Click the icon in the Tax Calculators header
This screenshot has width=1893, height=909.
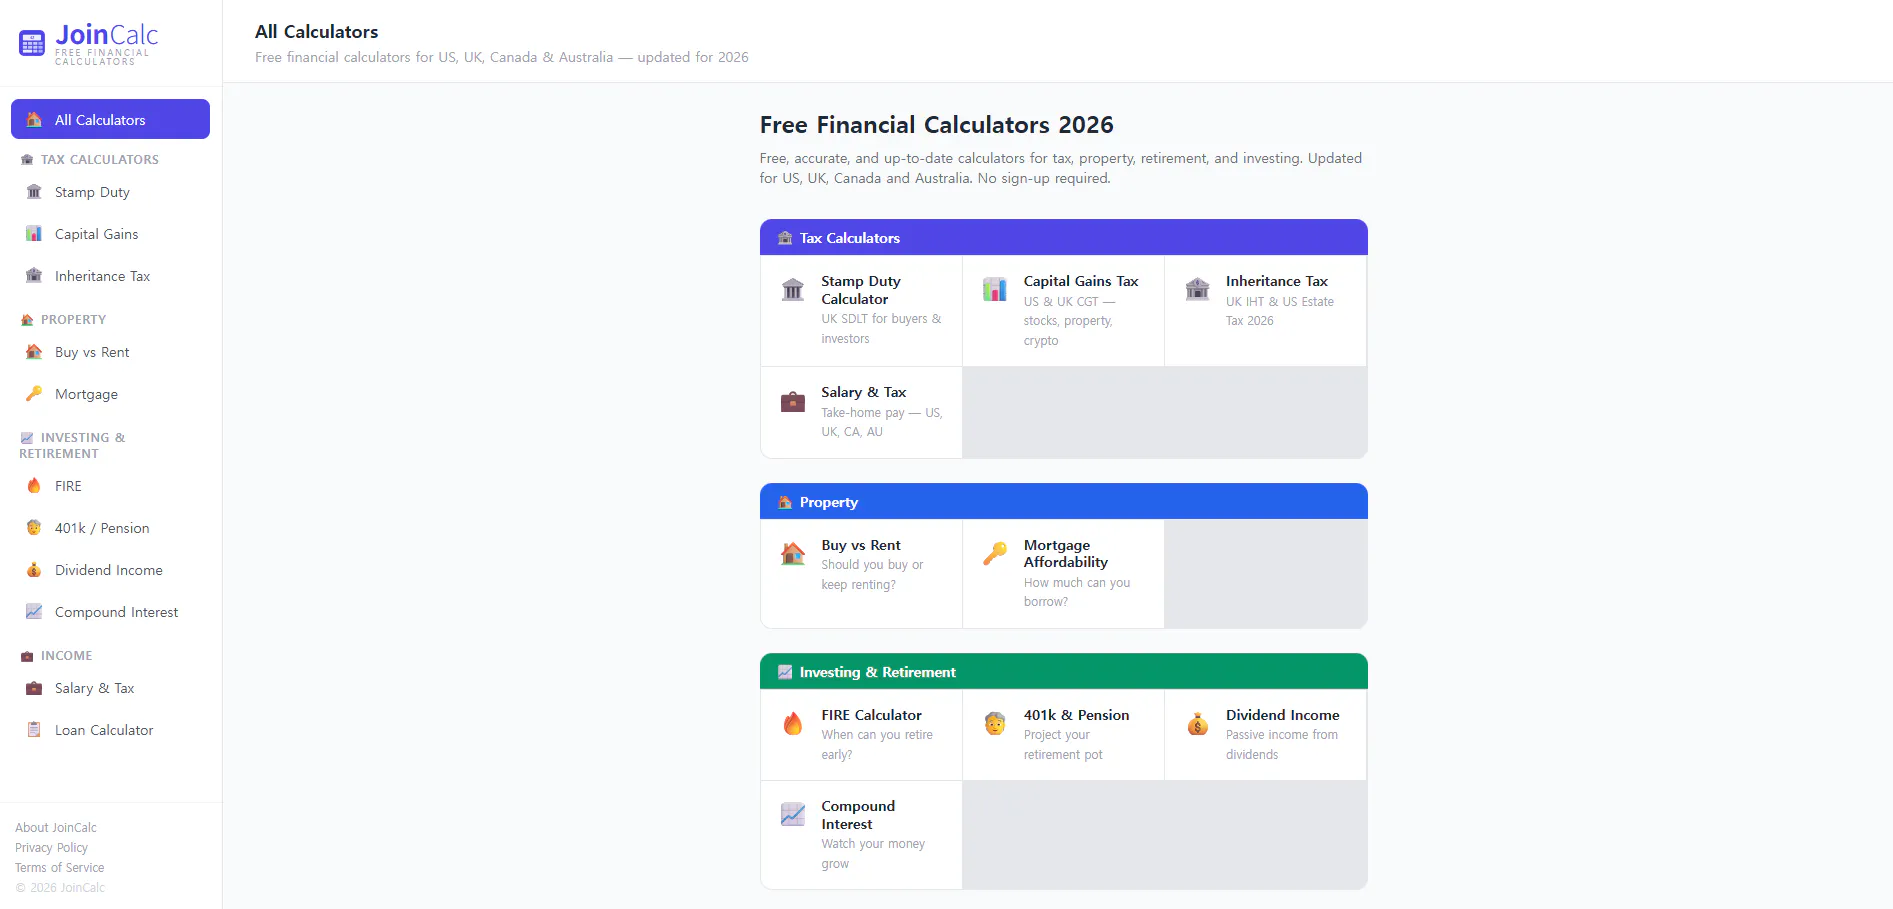(785, 238)
